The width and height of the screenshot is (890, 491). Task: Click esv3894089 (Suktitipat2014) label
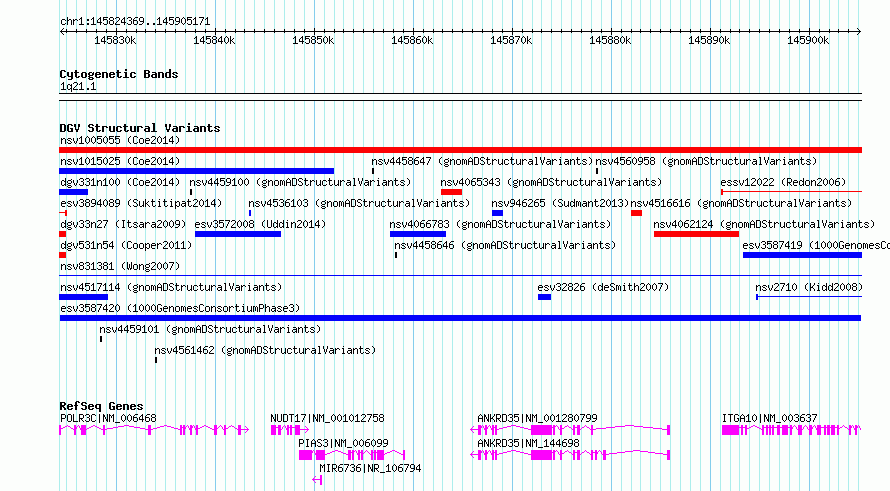141,203
